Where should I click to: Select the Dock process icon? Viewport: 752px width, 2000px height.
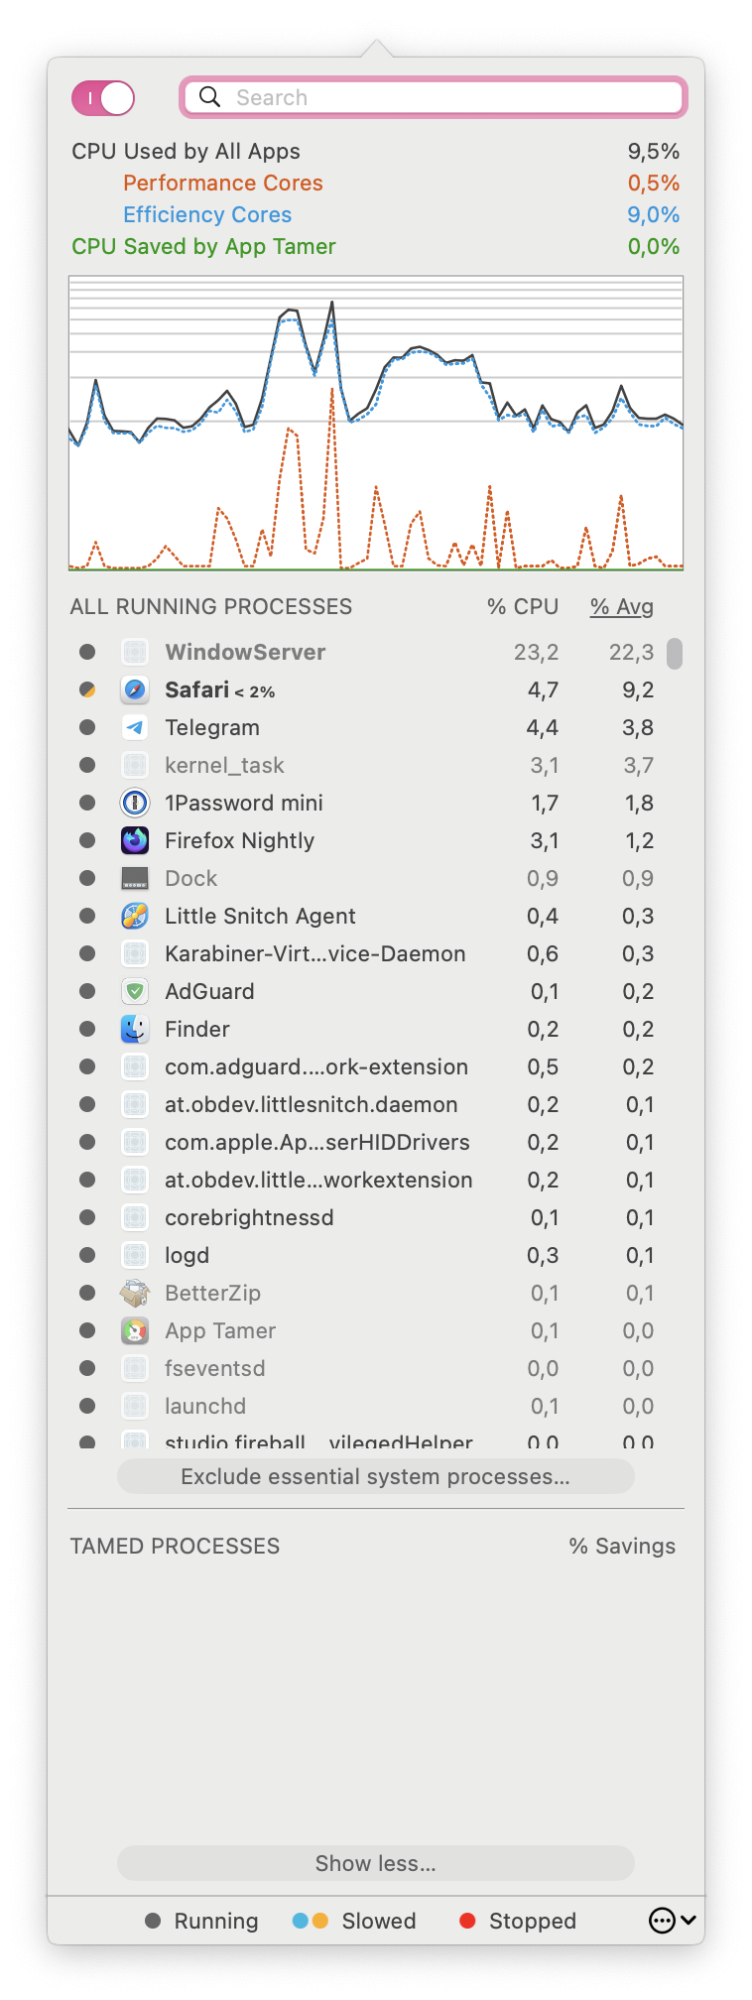point(134,877)
